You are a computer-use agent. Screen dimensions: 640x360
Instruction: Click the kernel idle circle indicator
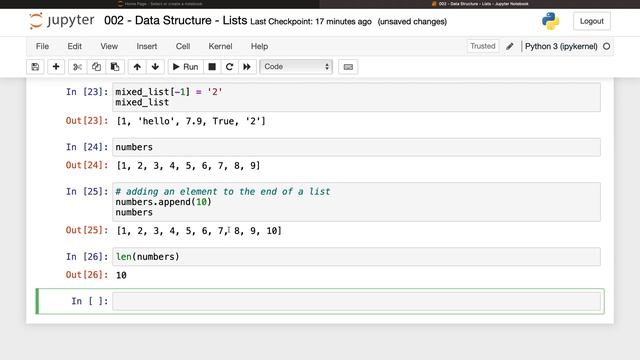point(607,46)
